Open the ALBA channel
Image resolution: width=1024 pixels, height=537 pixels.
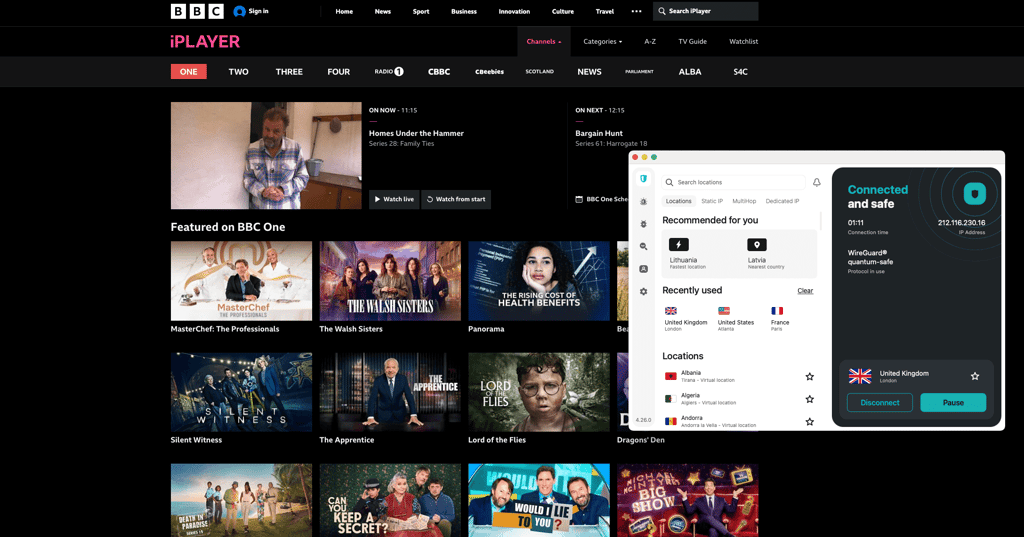click(690, 72)
